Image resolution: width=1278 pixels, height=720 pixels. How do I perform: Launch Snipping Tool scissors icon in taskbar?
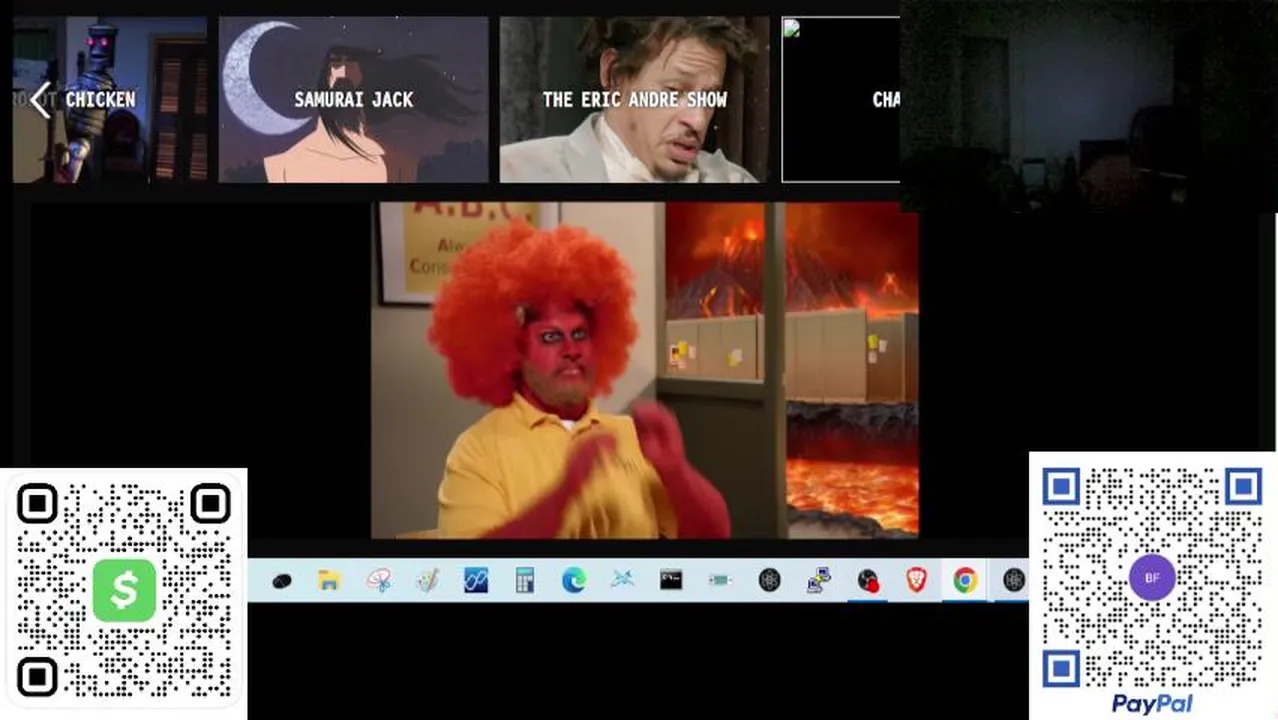click(379, 580)
